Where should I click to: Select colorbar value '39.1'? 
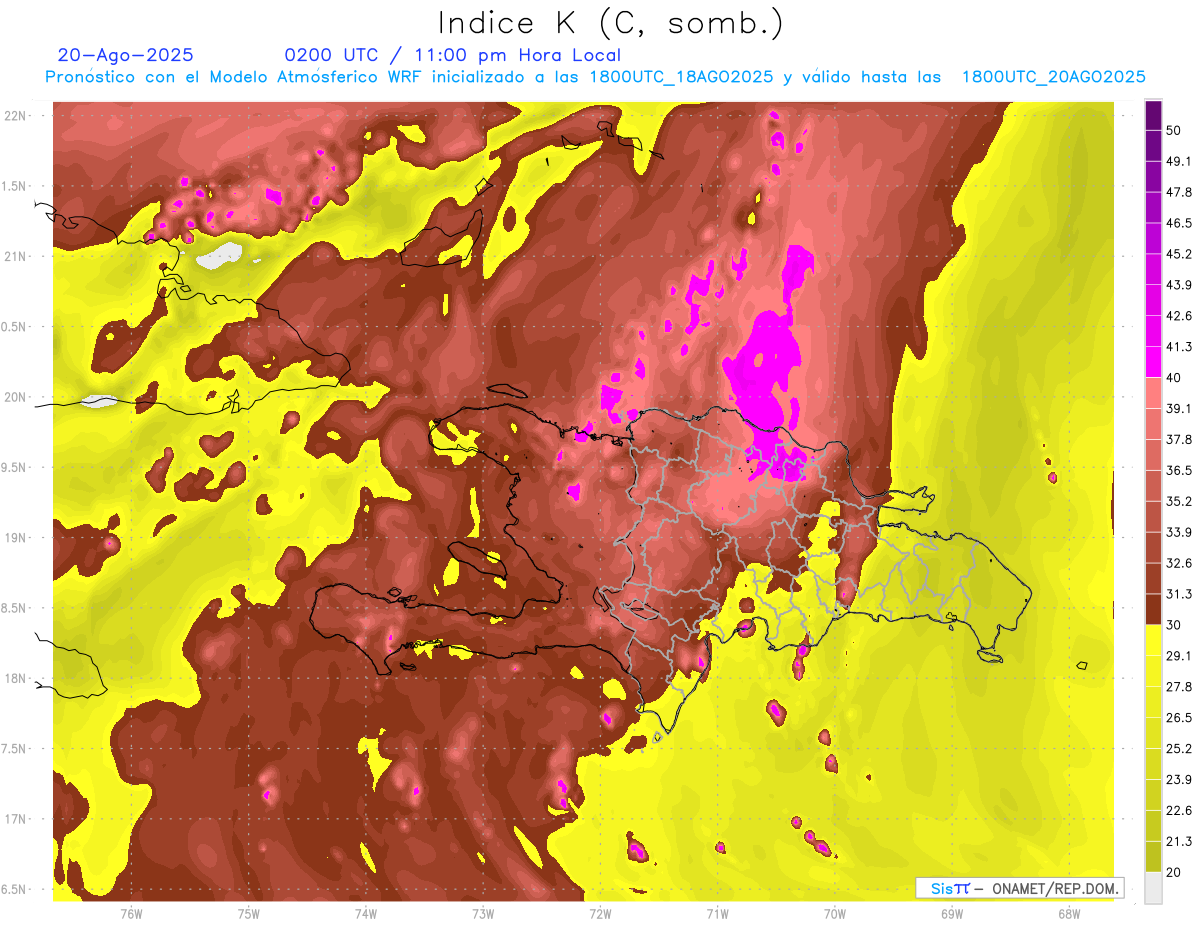[x=1179, y=408]
